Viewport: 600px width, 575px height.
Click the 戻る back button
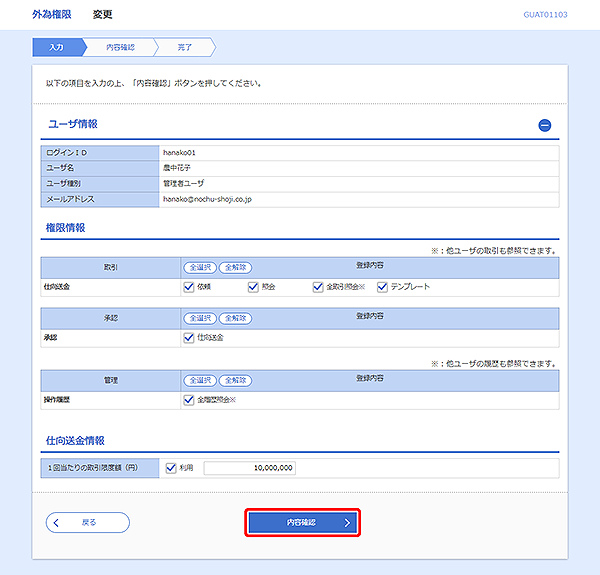88,523
